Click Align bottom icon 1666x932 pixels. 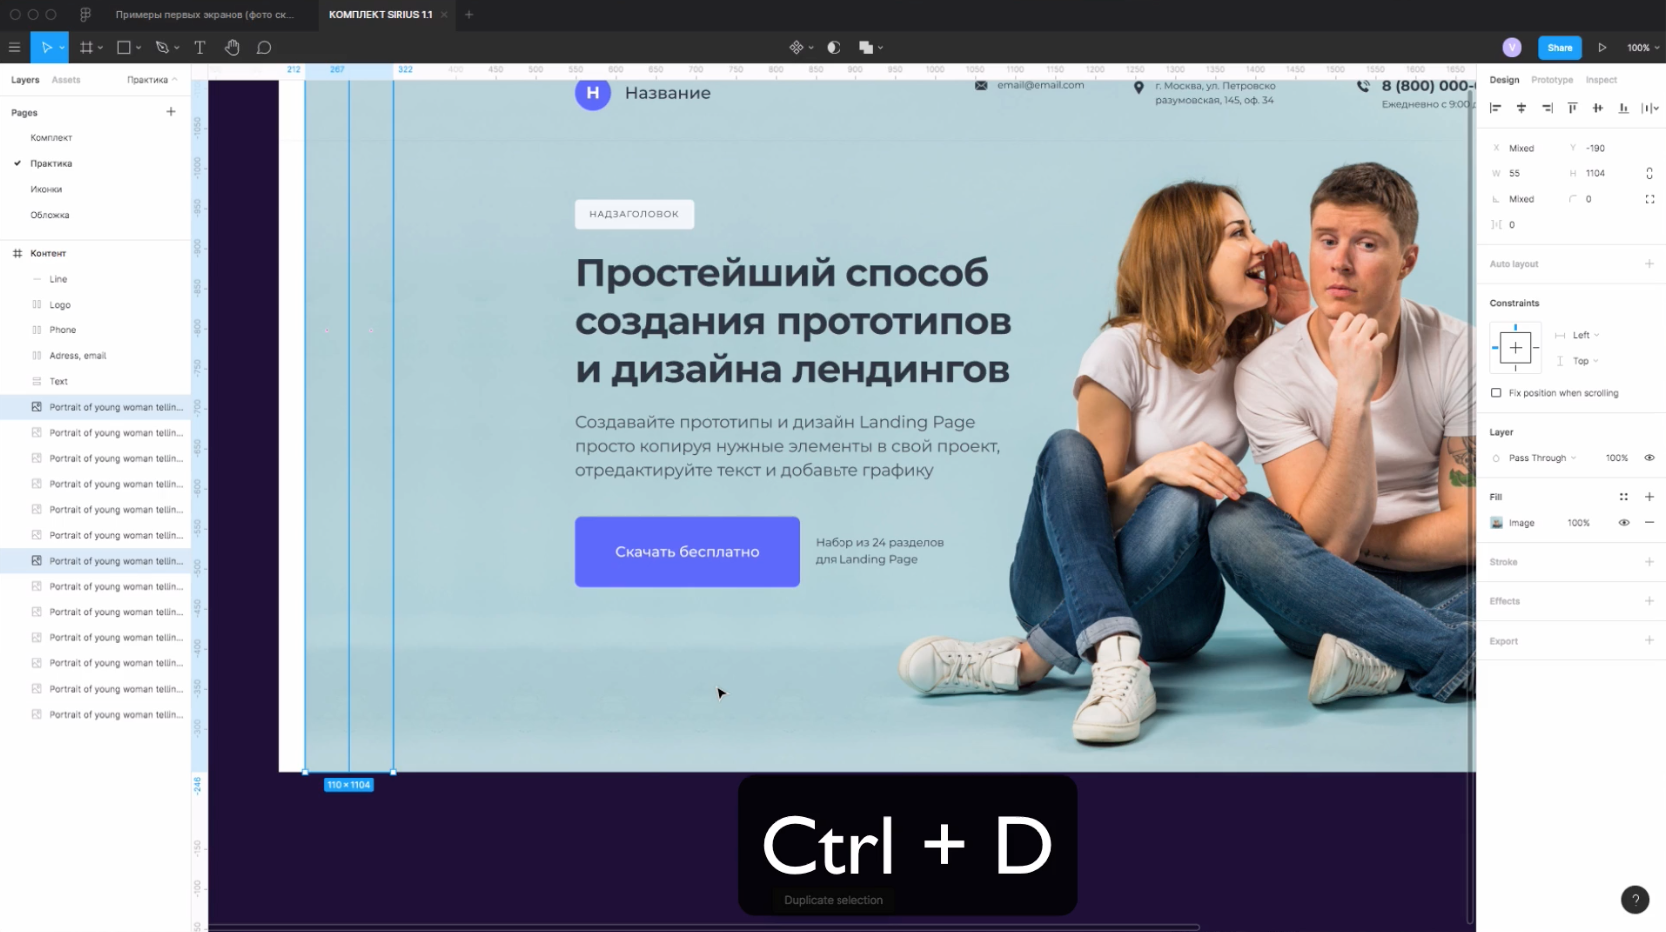[1623, 108]
